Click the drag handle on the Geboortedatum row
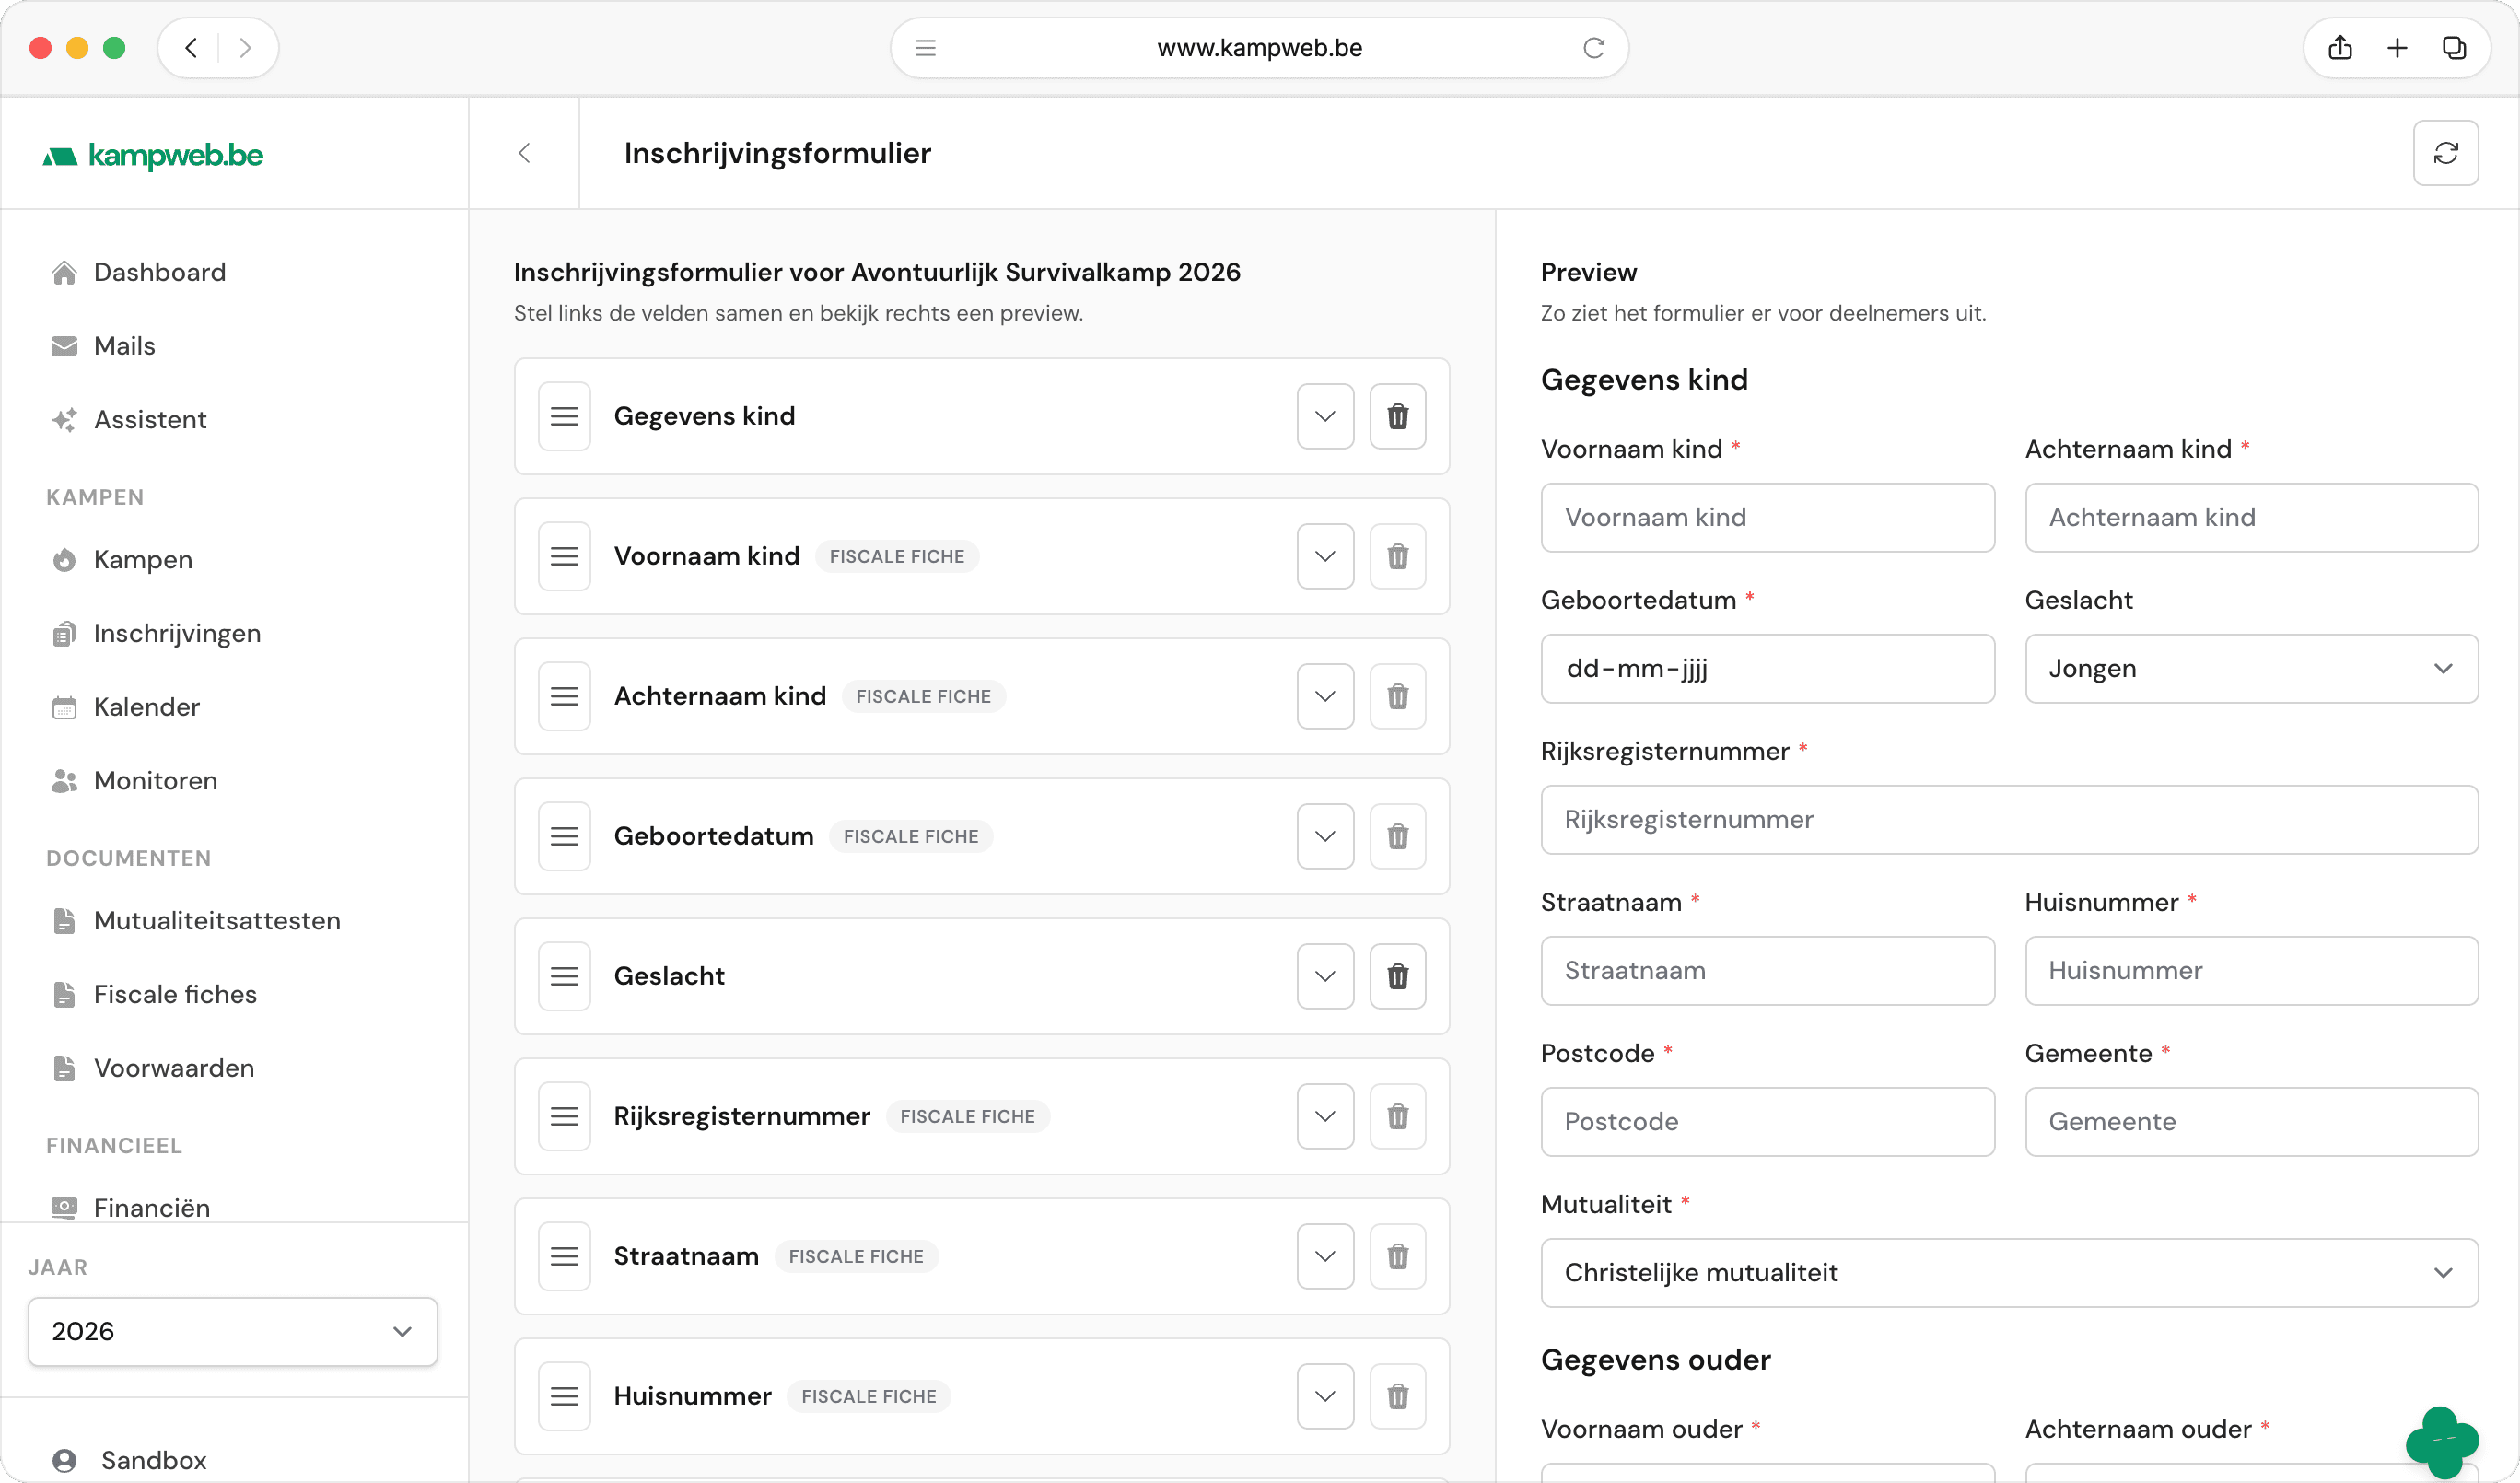The height and width of the screenshot is (1483, 2520). (x=564, y=836)
